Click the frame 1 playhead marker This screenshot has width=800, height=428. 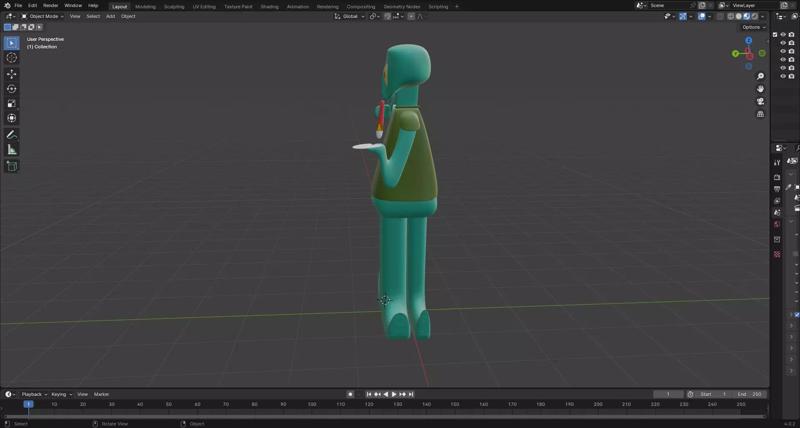(x=29, y=404)
